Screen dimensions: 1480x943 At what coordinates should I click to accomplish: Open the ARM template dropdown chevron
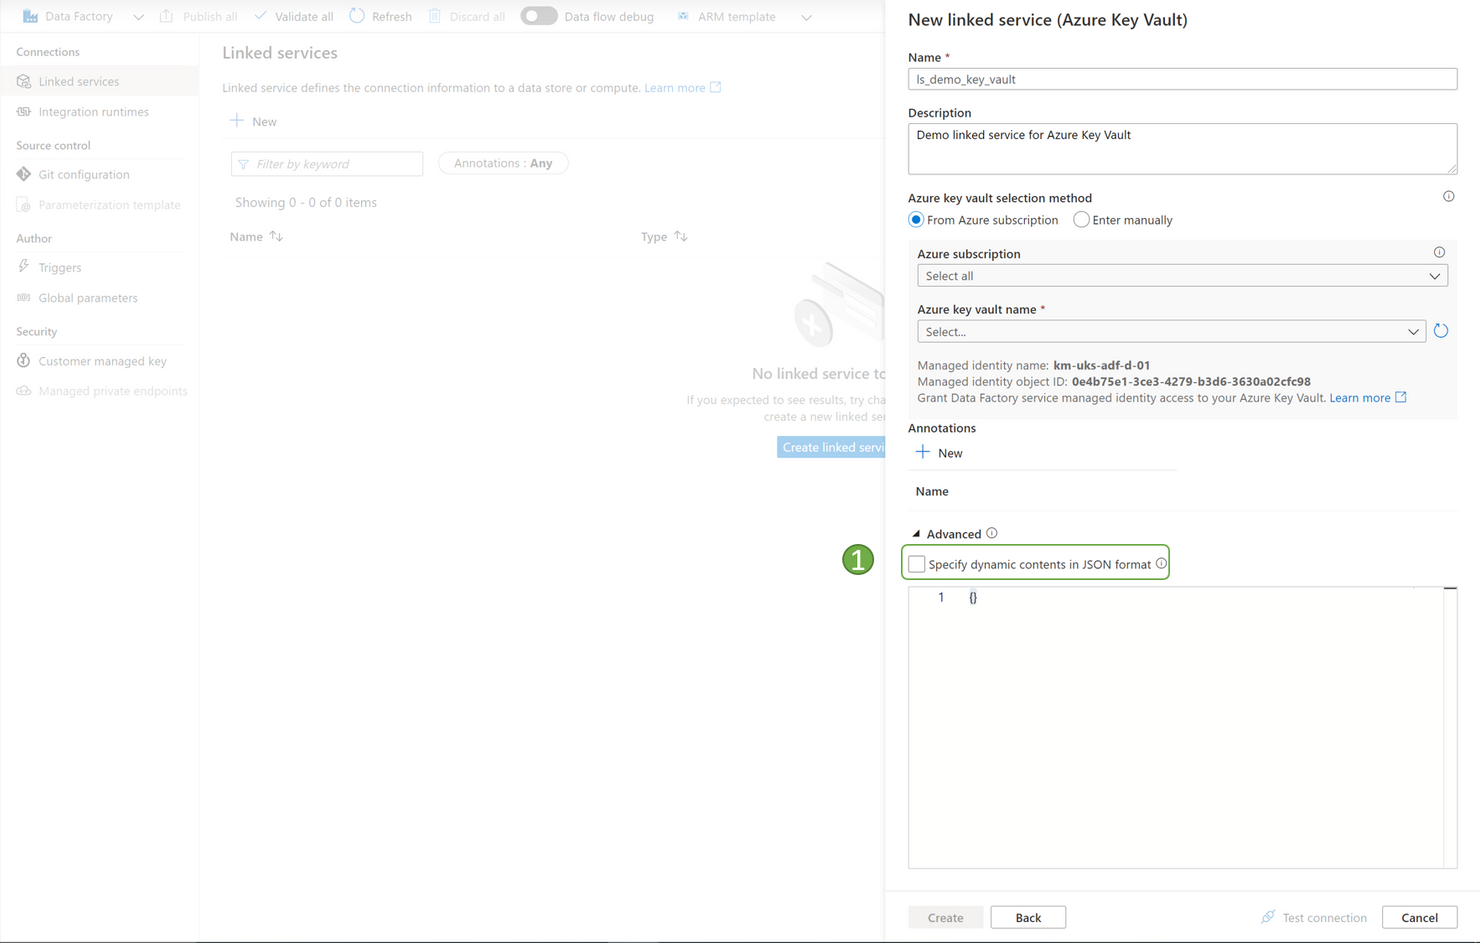(x=806, y=17)
